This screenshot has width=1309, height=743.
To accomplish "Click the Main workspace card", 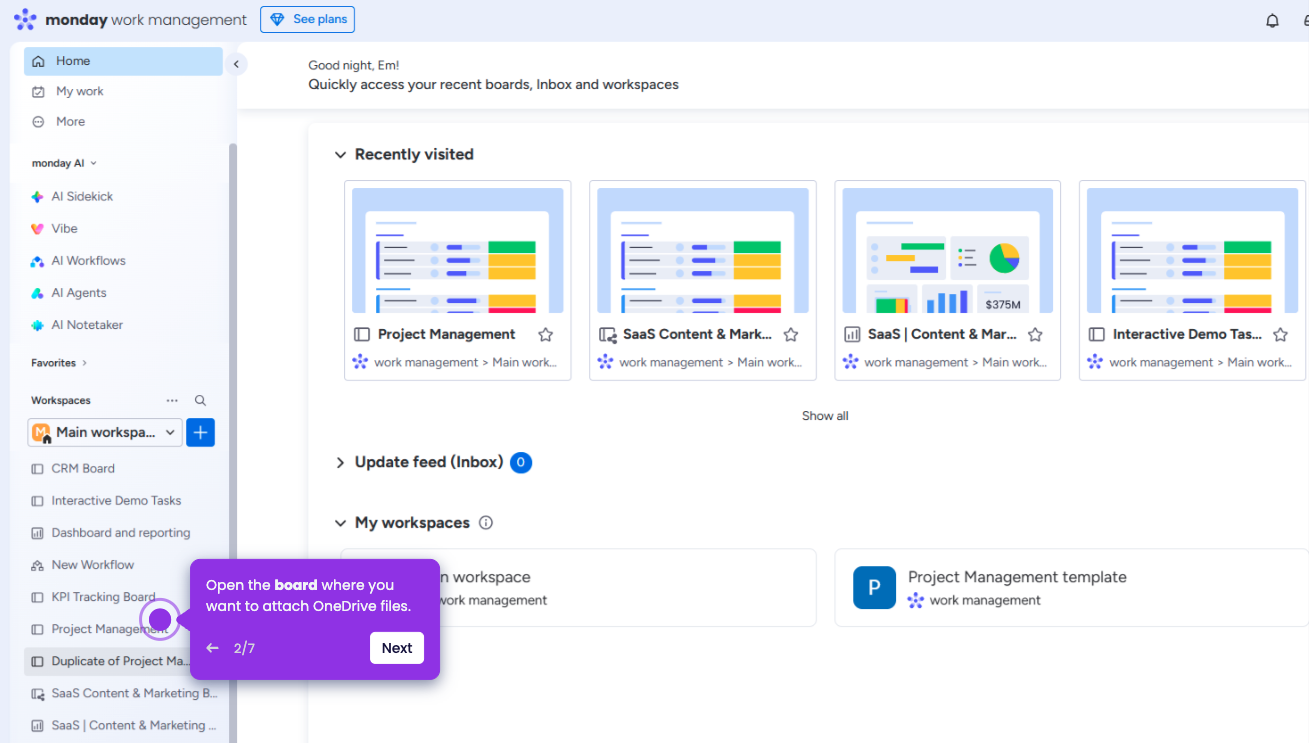I will [x=578, y=588].
